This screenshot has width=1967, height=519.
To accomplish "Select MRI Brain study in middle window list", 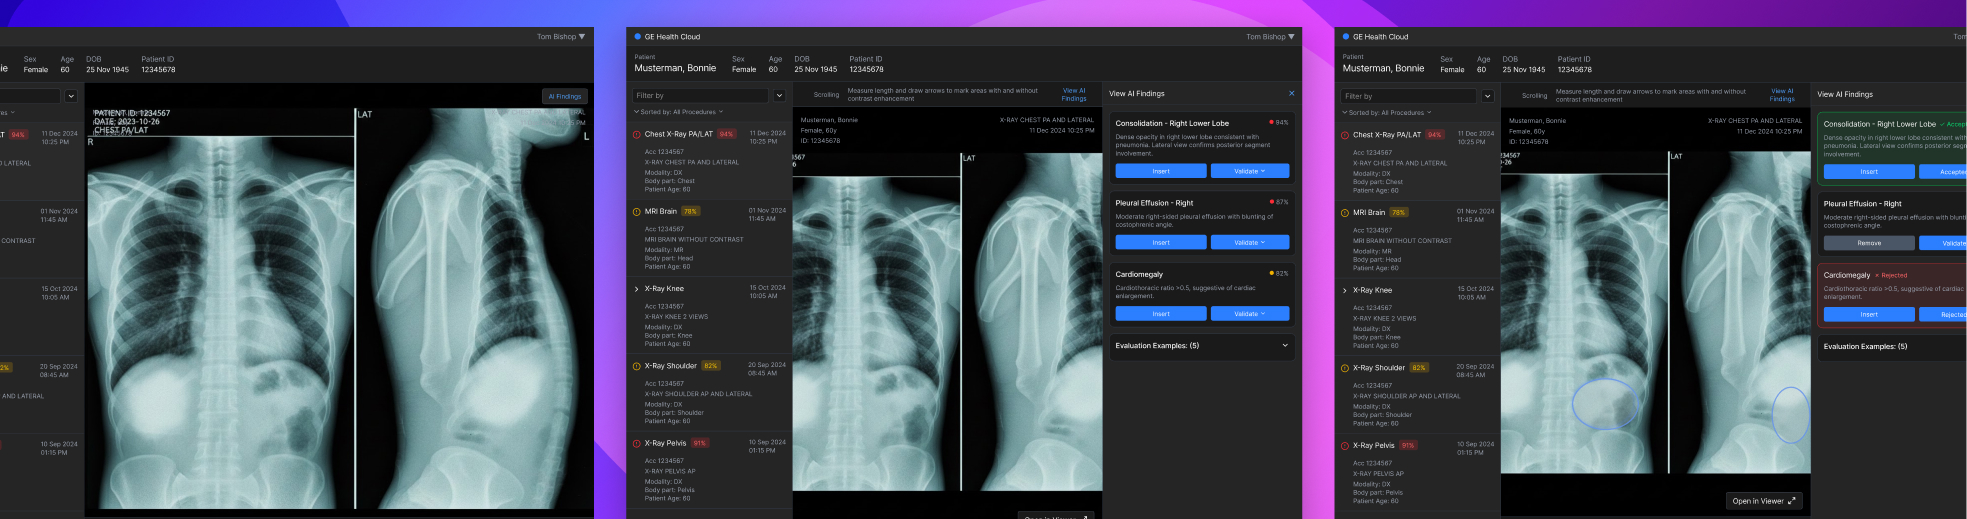I will (710, 238).
